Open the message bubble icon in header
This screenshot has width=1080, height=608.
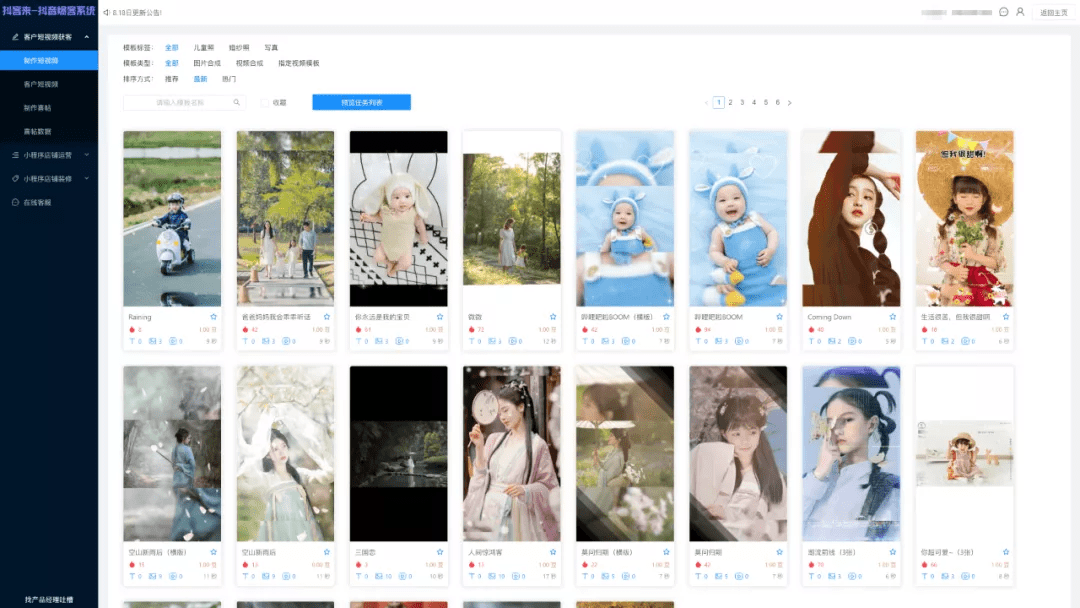click(1003, 12)
